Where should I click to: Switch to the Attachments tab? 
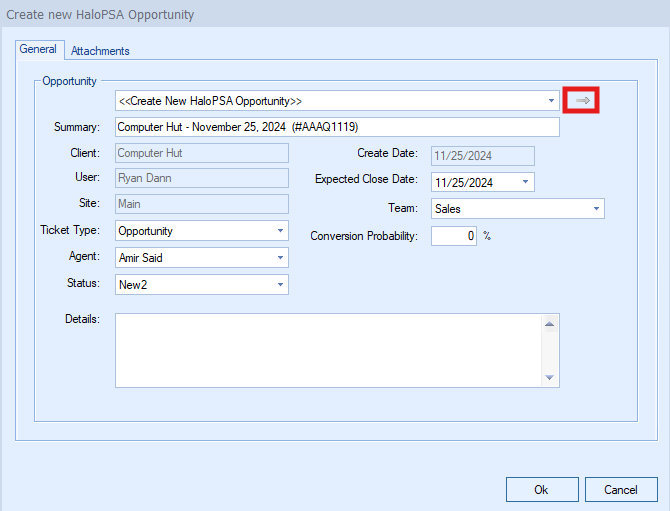pos(100,51)
